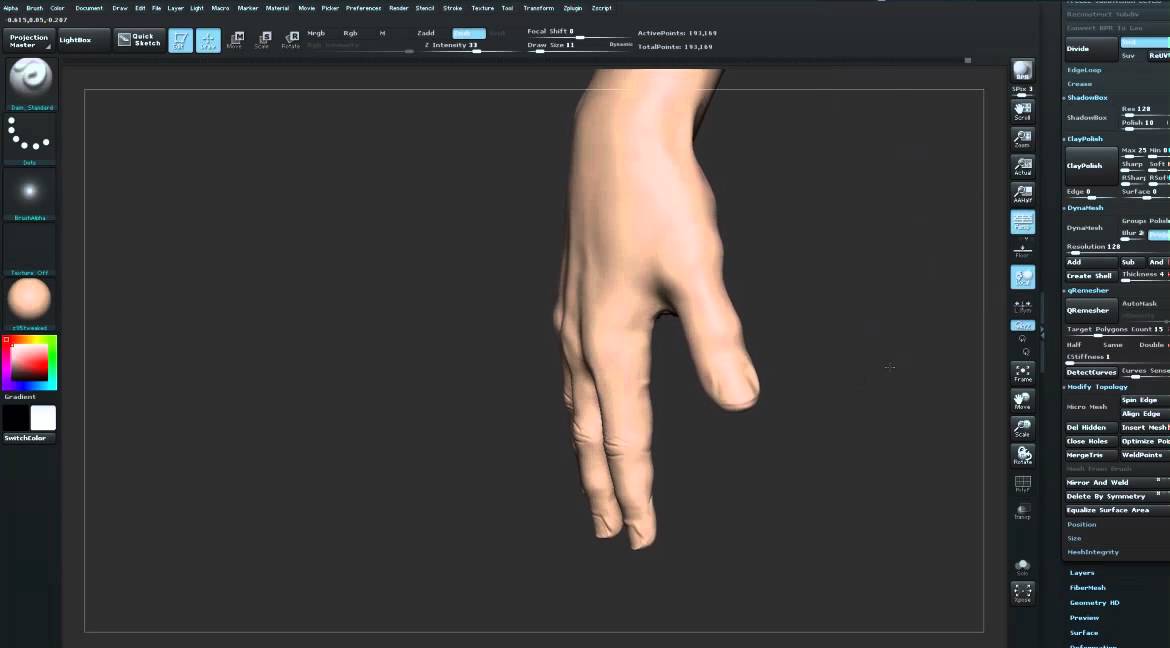
Task: Expand the FiberMesh subpalette
Action: [x=1088, y=588]
